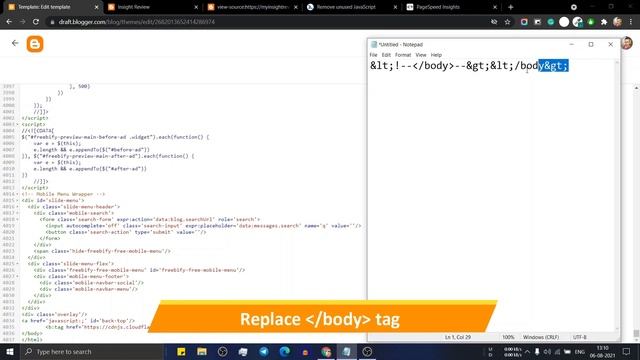Click the volume icon in system tray
This screenshot has height=360, width=640.
547,351
